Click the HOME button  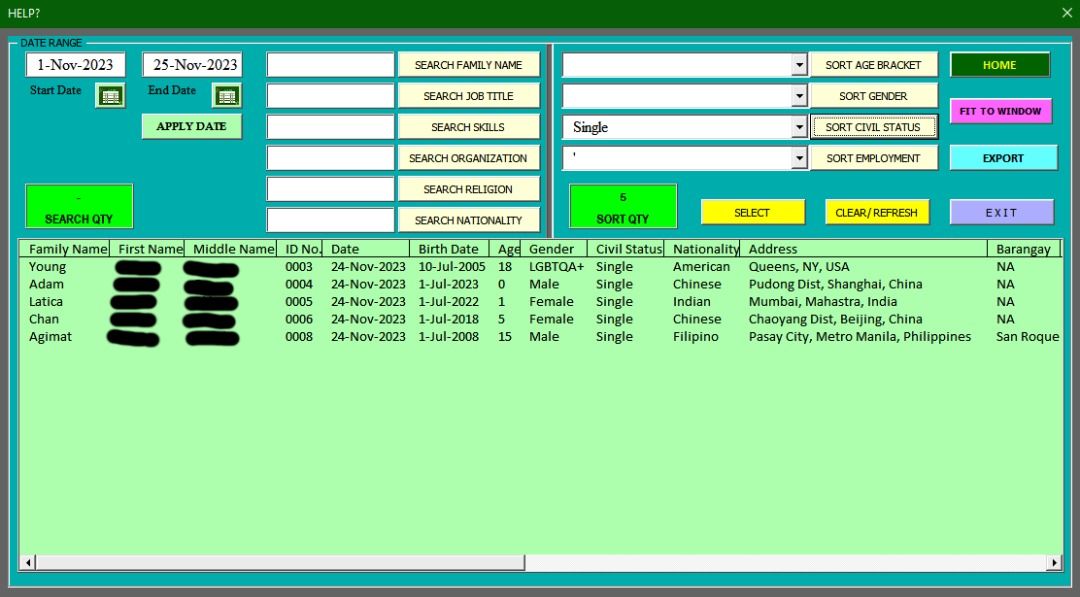tap(1000, 64)
